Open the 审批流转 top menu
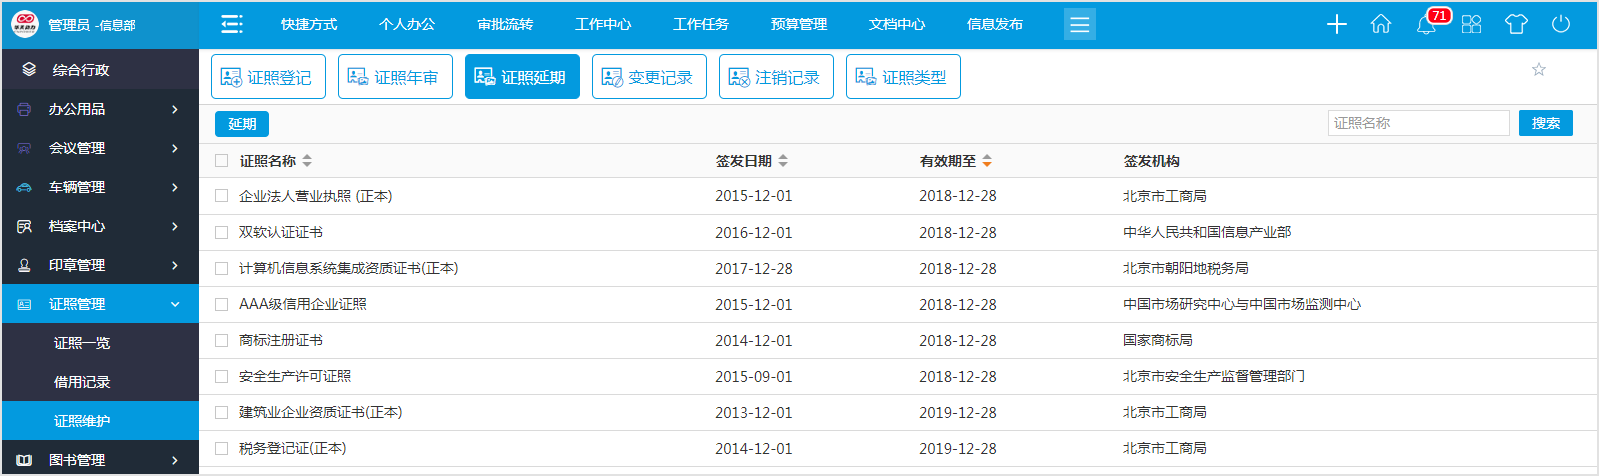The height and width of the screenshot is (476, 1599). tap(505, 24)
